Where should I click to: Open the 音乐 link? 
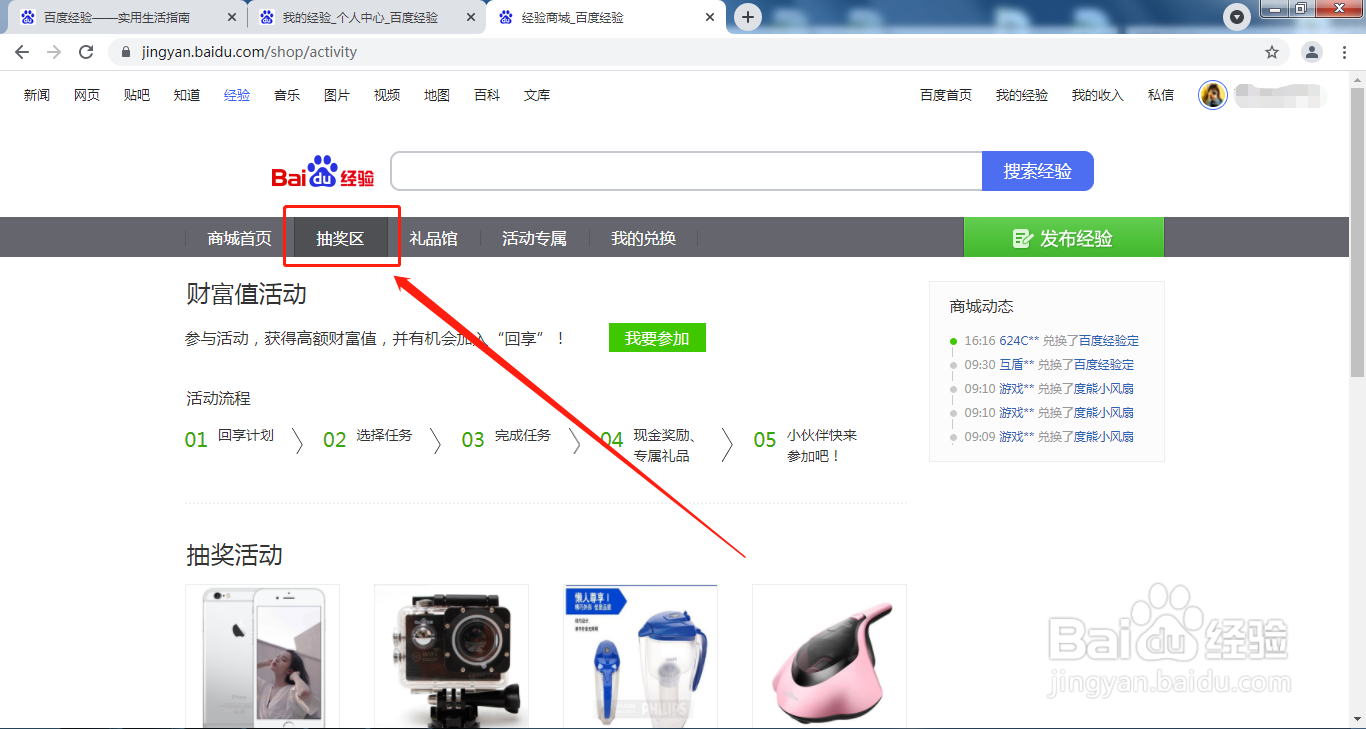click(287, 95)
